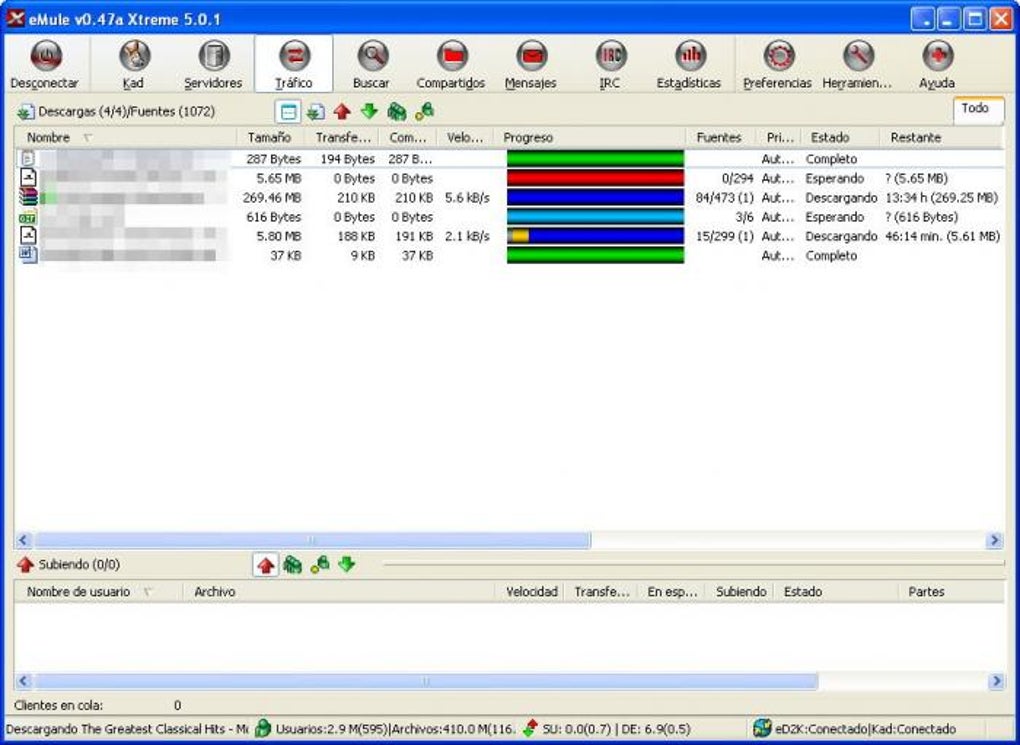This screenshot has width=1020, height=745.
Task: Sort by Fuentes column header
Action: (721, 138)
